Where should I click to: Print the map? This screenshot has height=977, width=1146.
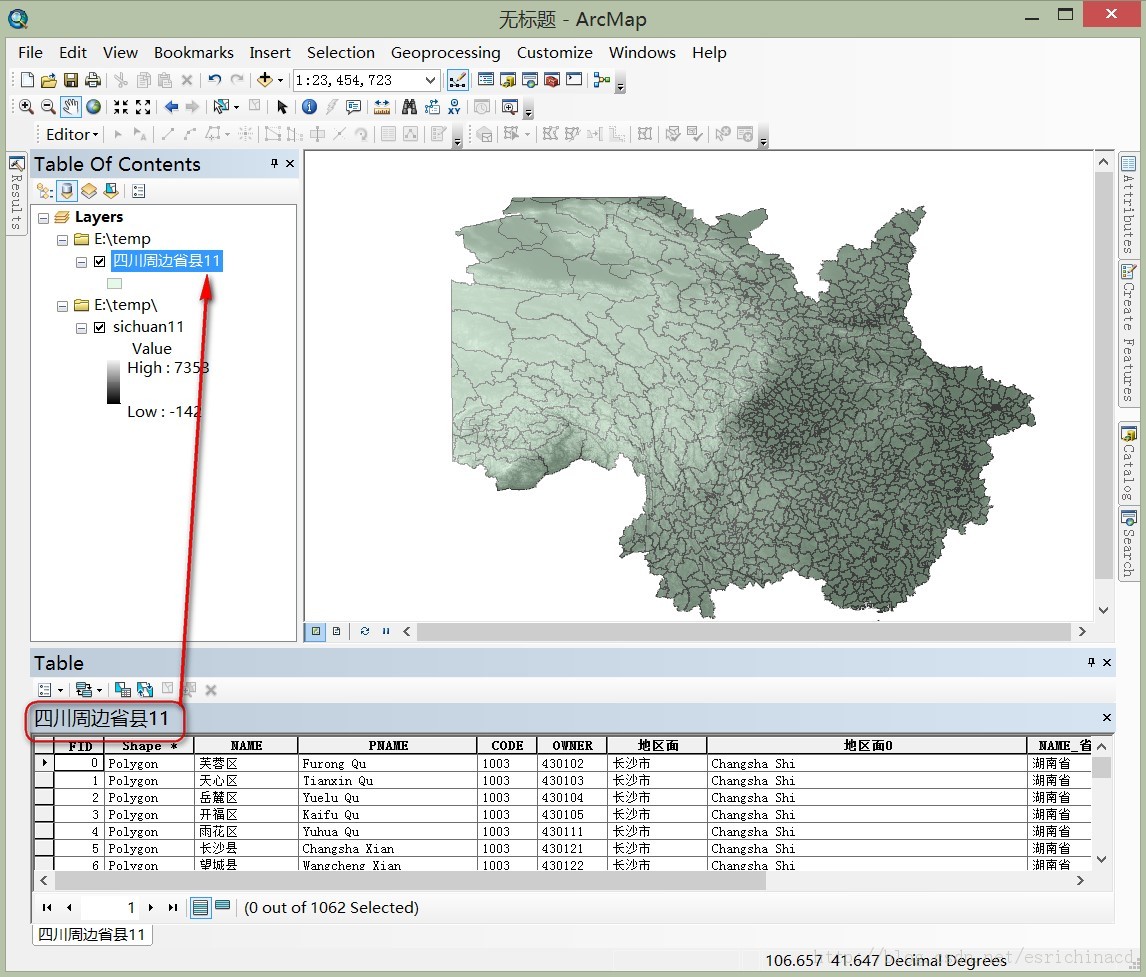pyautogui.click(x=93, y=80)
